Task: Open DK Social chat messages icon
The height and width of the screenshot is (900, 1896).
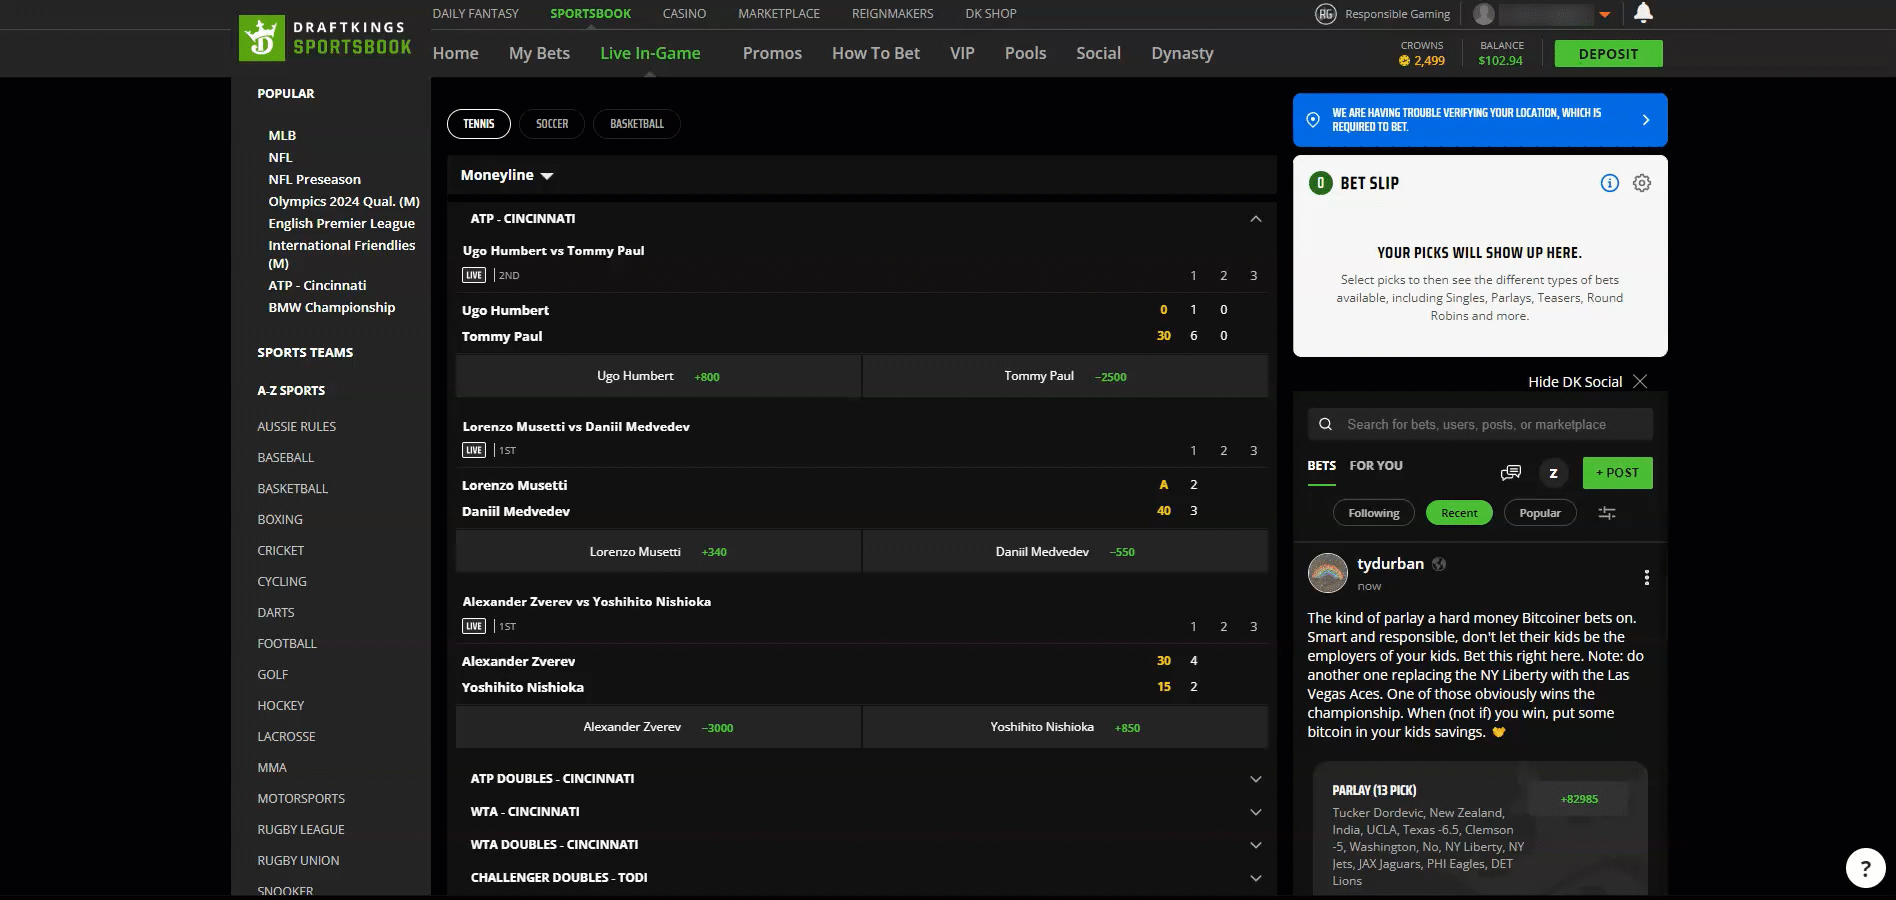Action: (1511, 473)
